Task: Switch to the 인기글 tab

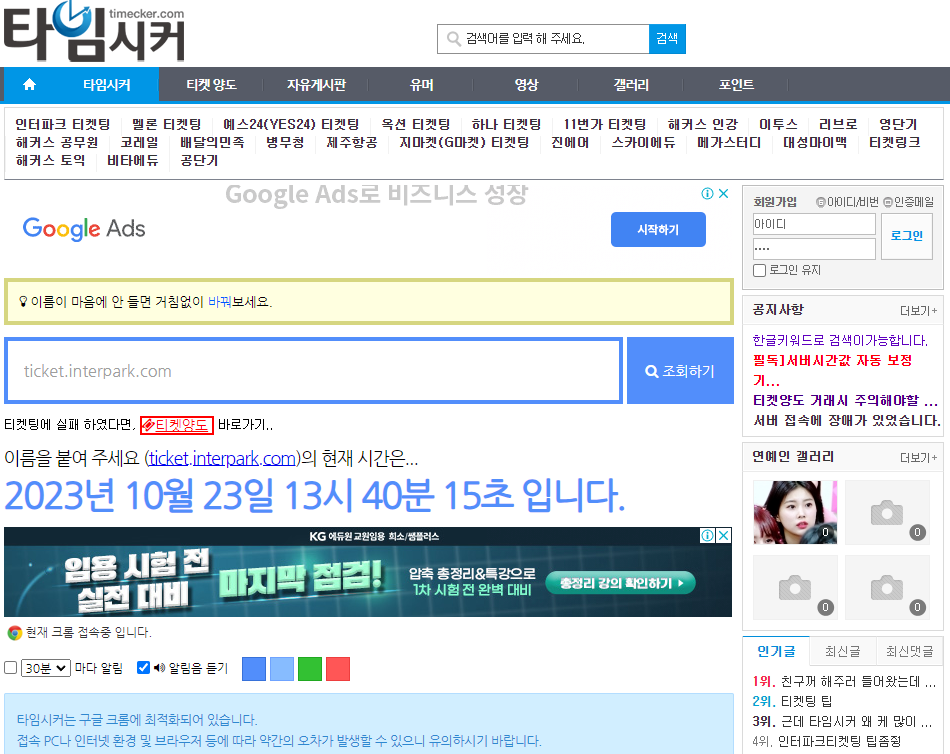Action: click(x=776, y=651)
